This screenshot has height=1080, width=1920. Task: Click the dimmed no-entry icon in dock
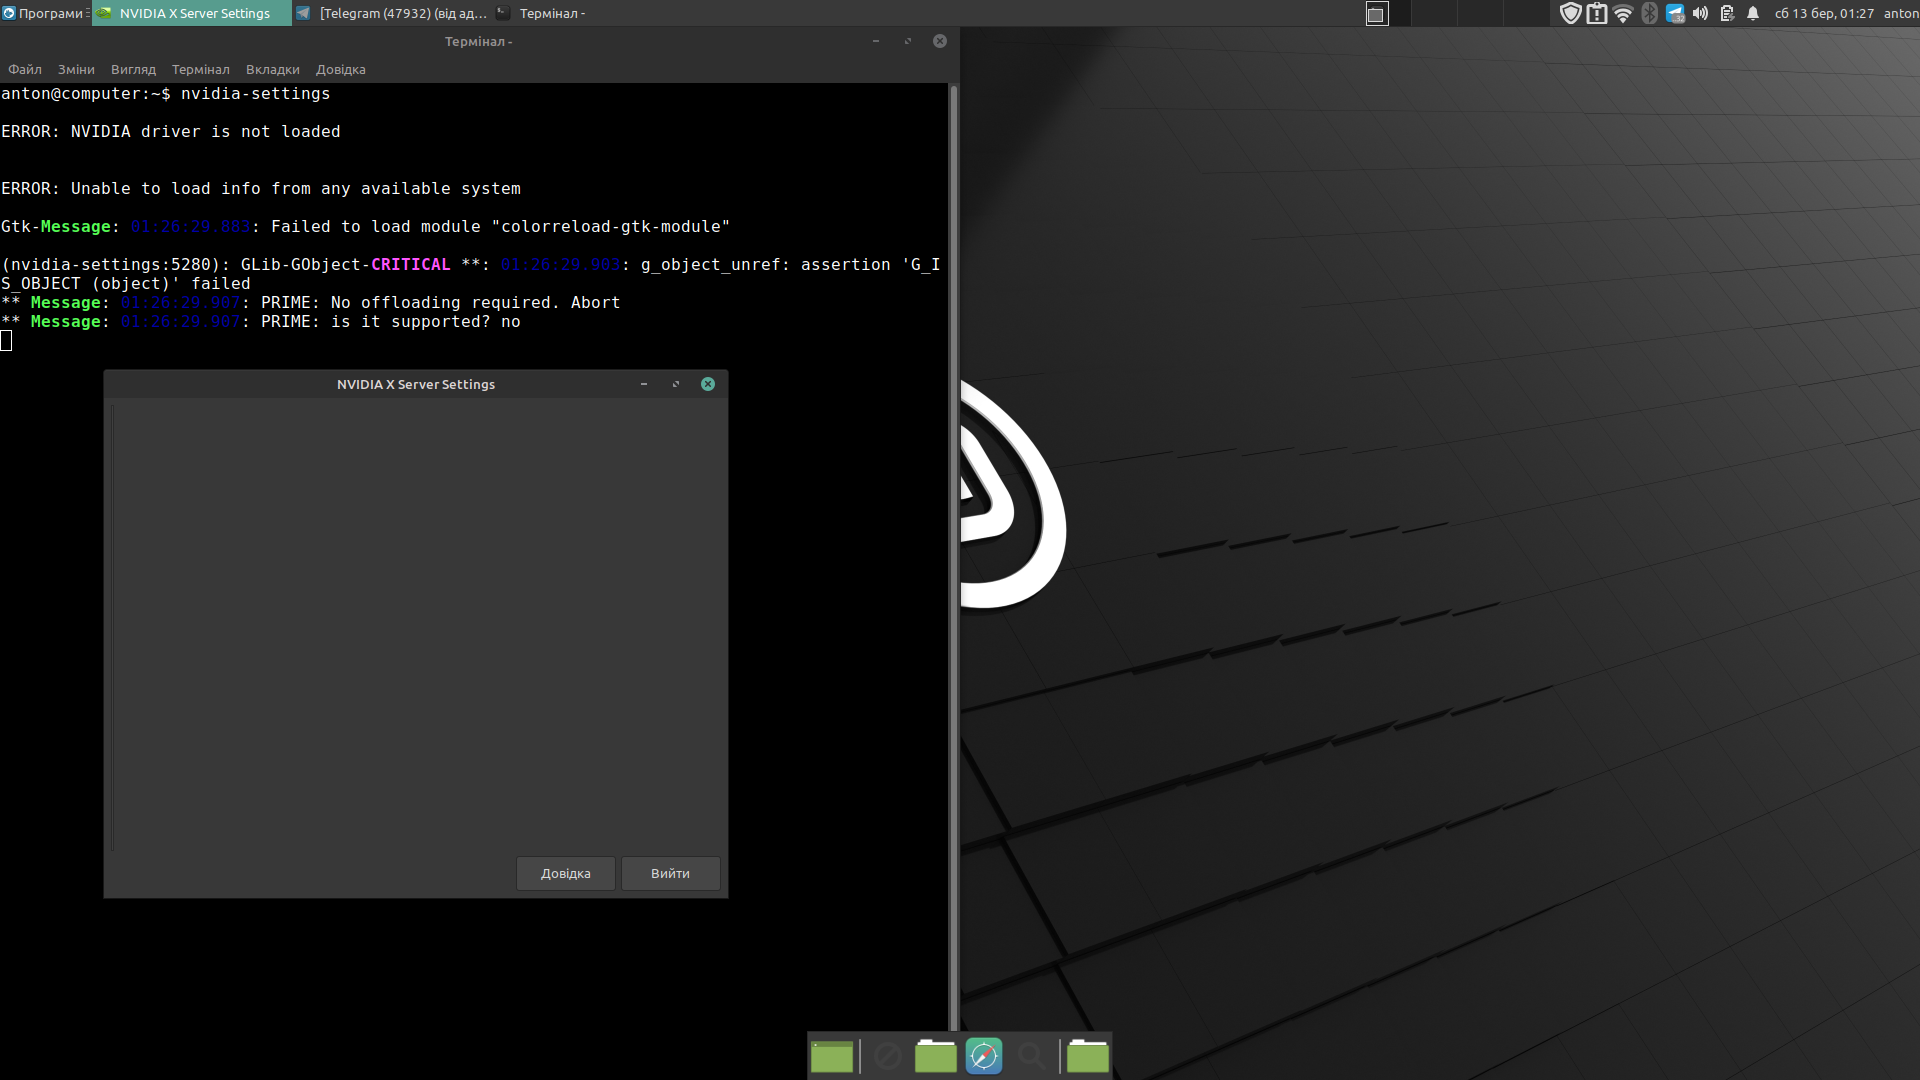888,1056
